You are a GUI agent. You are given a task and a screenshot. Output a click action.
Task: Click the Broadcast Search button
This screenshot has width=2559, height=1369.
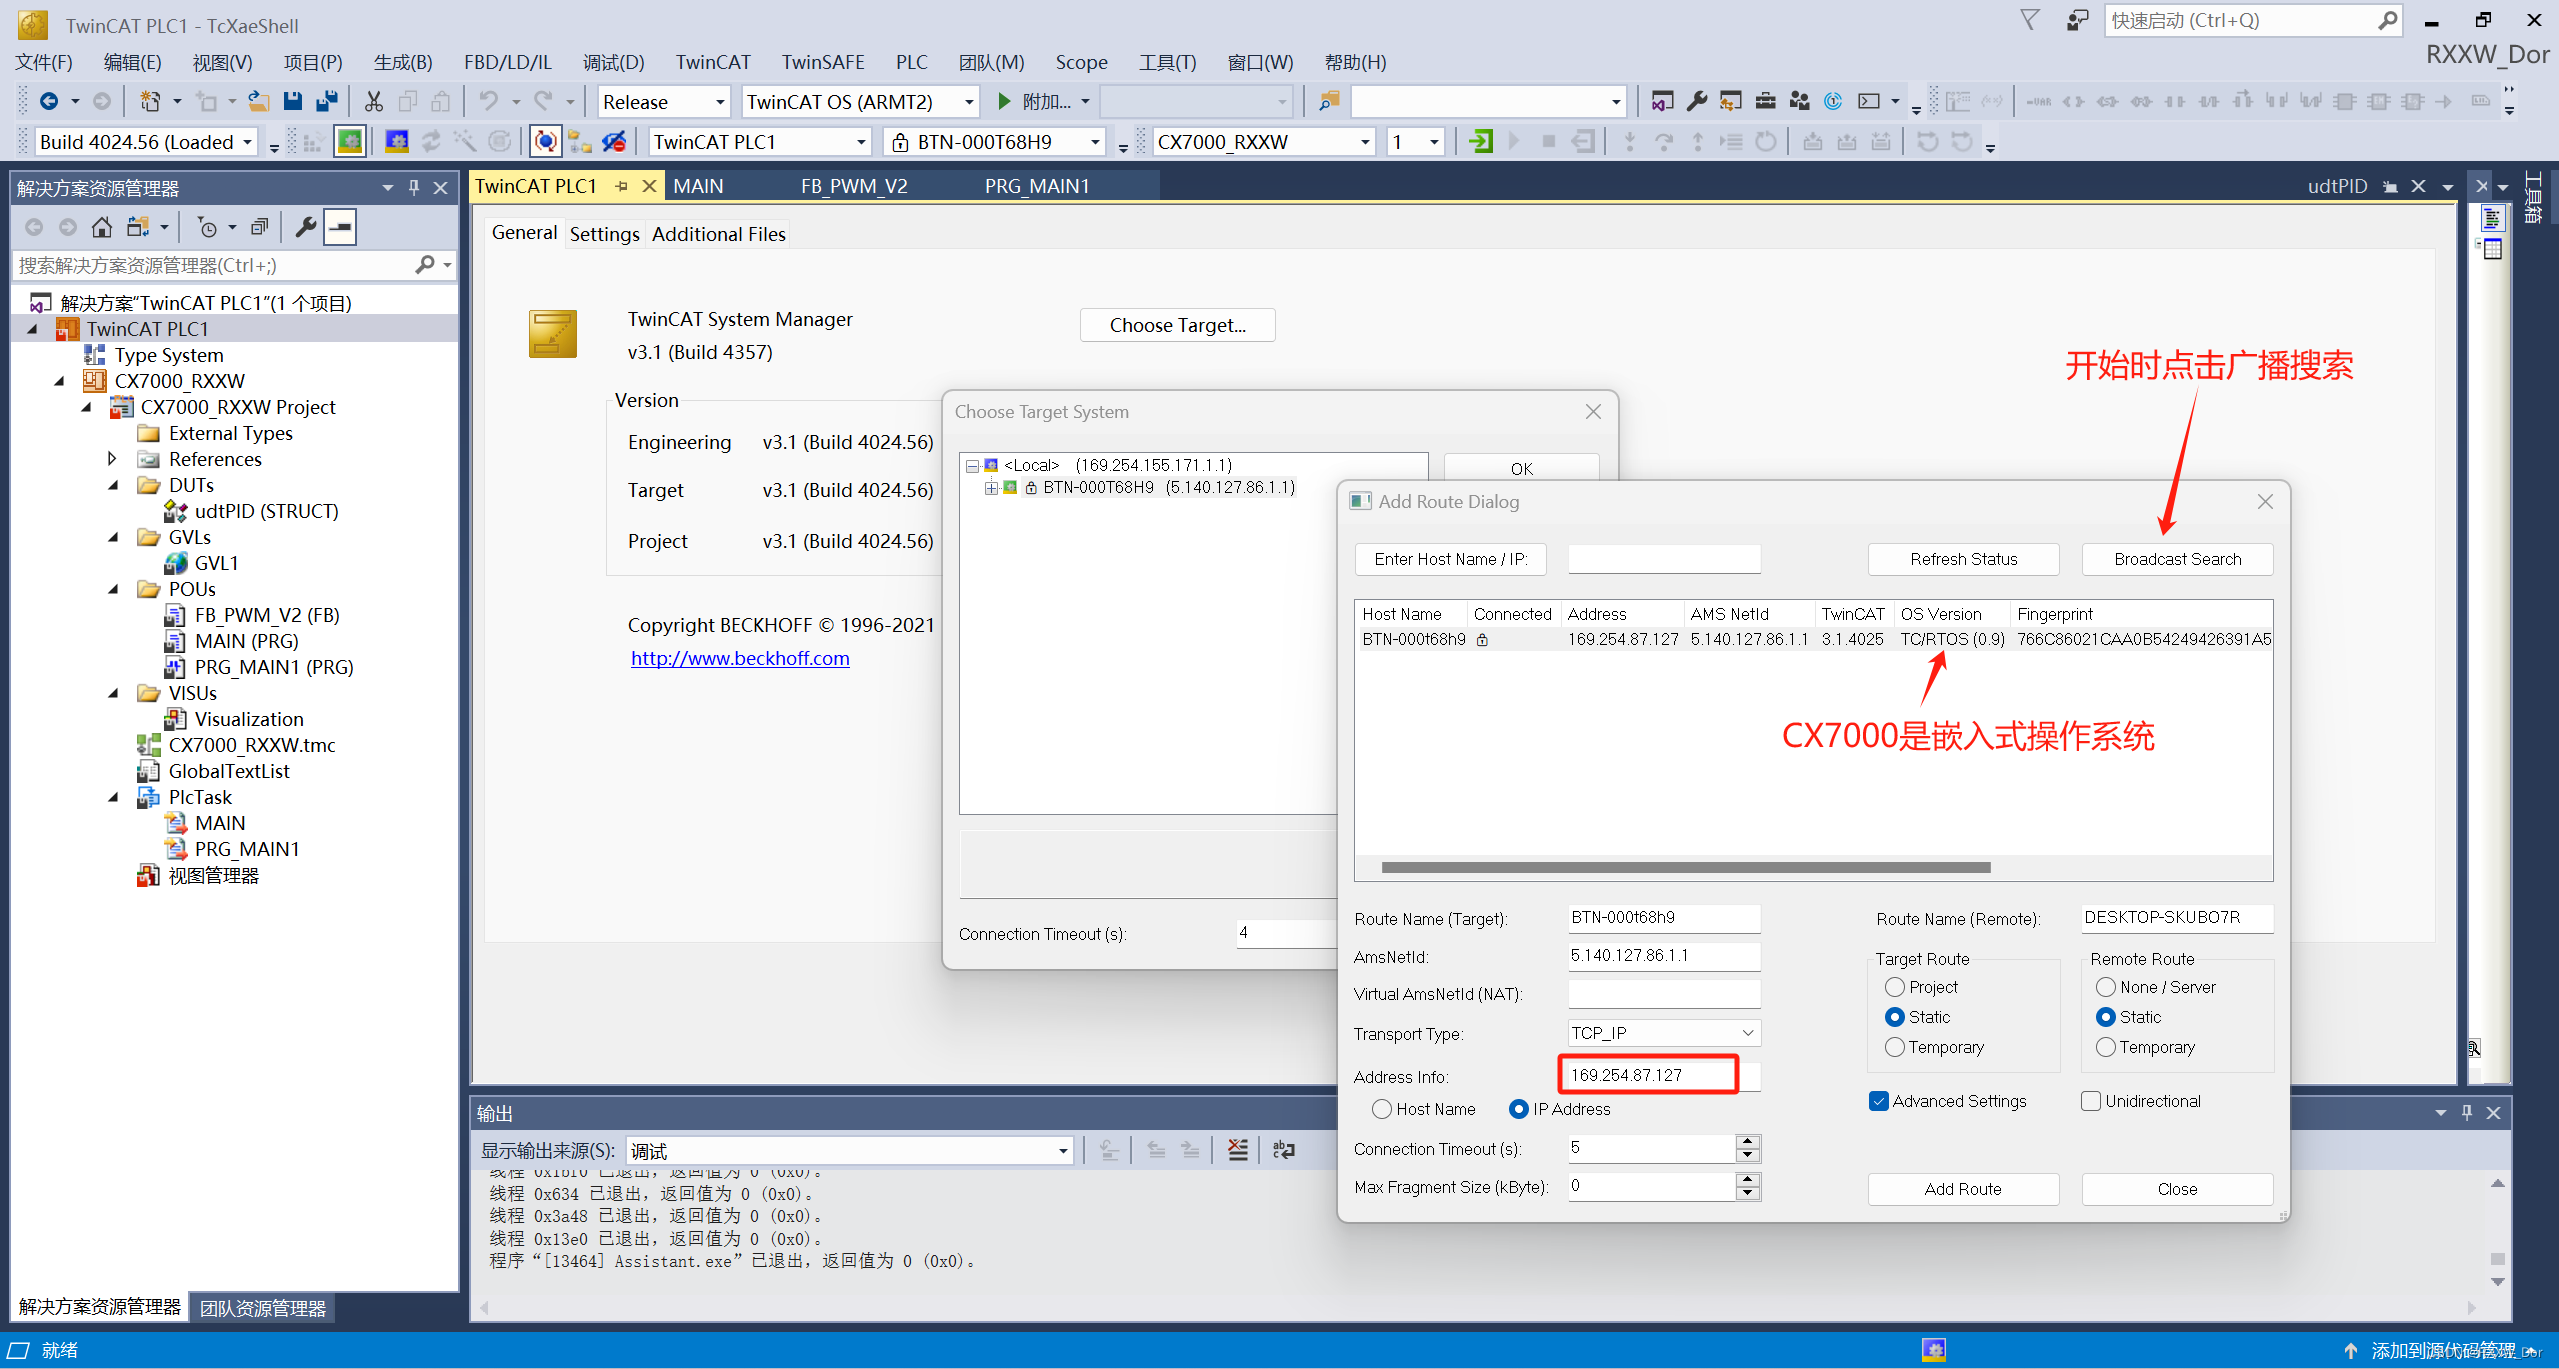[x=2177, y=559]
